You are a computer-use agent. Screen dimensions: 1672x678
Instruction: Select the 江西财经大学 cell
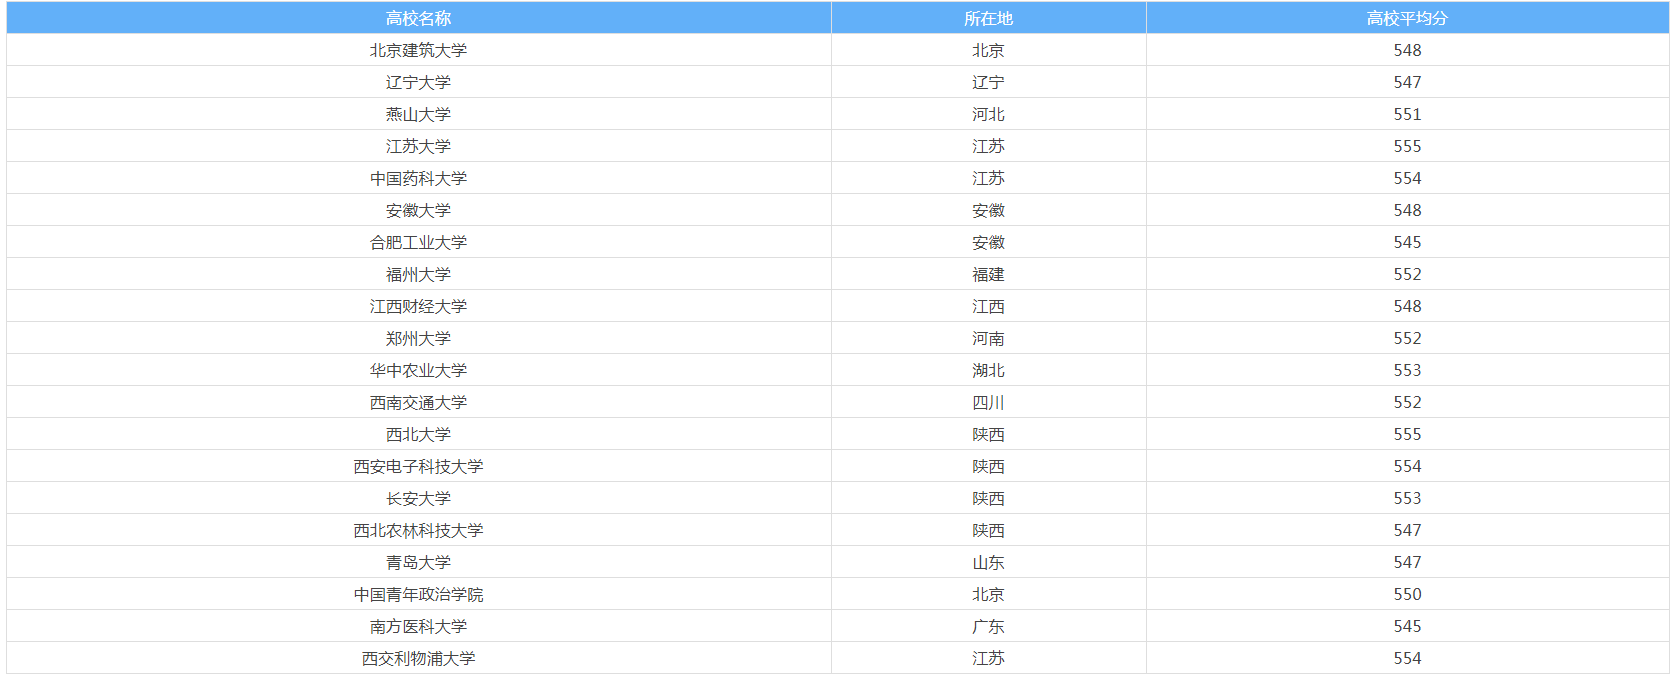[x=418, y=306]
